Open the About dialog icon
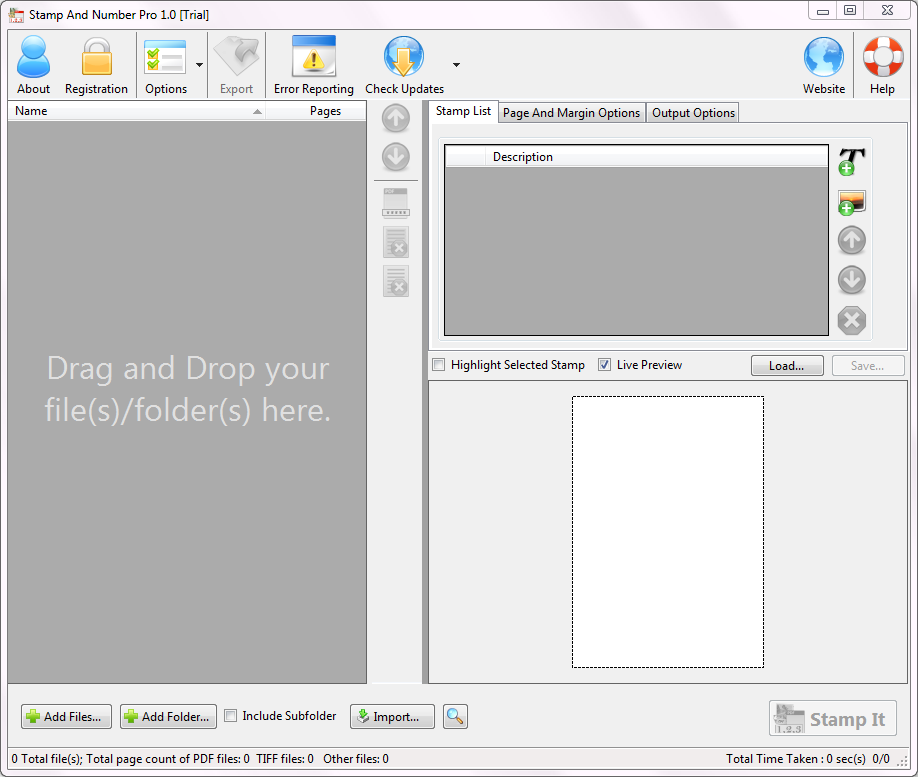The width and height of the screenshot is (918, 777). (33, 59)
